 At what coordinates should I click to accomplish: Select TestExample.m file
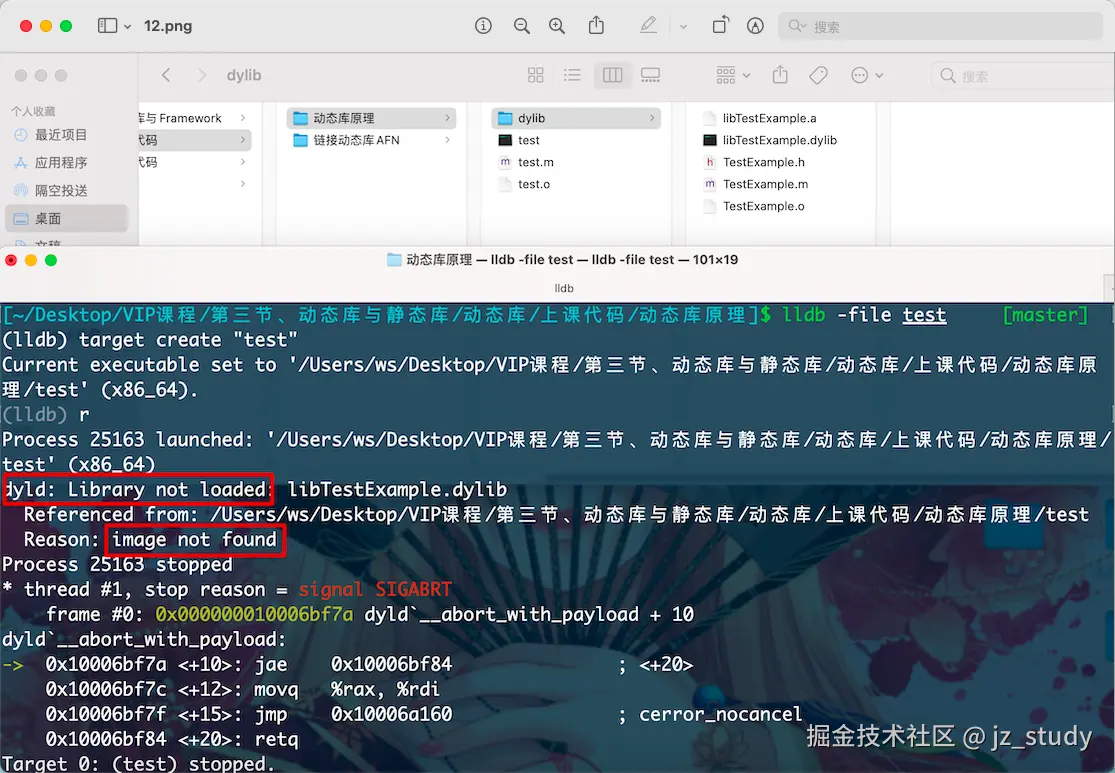click(765, 184)
